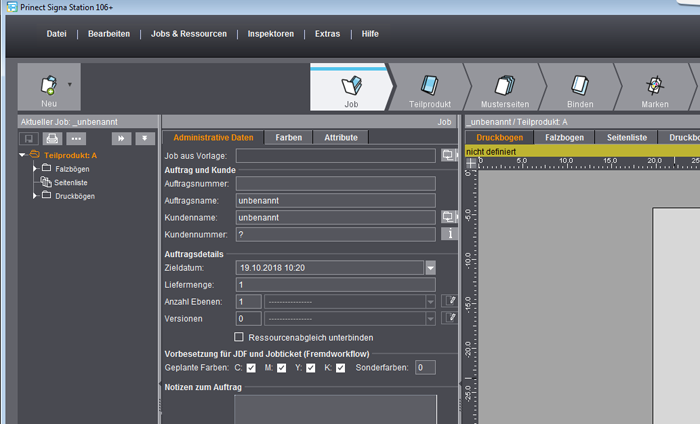Click the collapse-down arrow icon in browser toolbar
700x424 pixels.
tap(145, 139)
